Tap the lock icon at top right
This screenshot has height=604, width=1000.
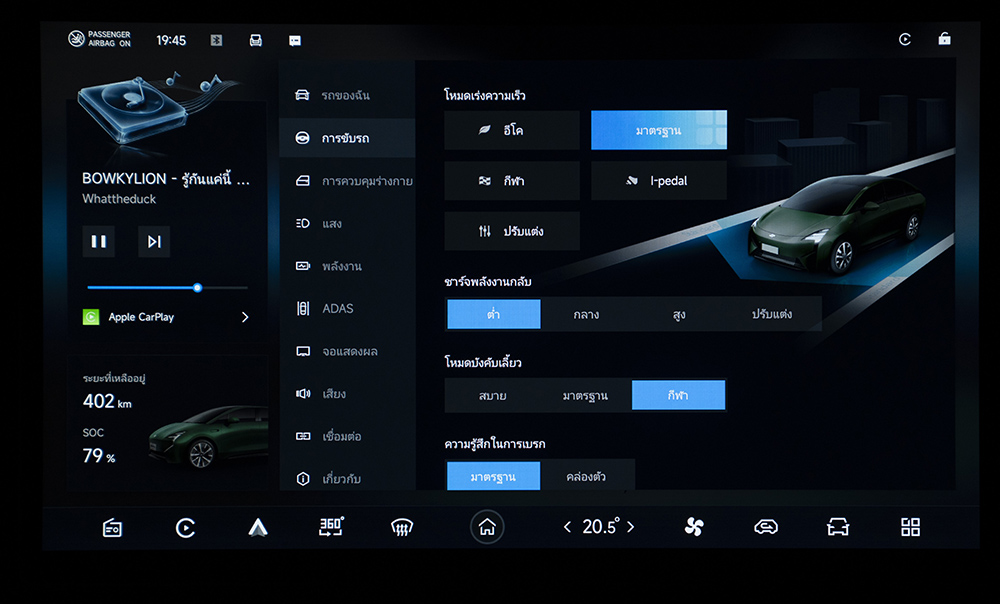point(944,39)
